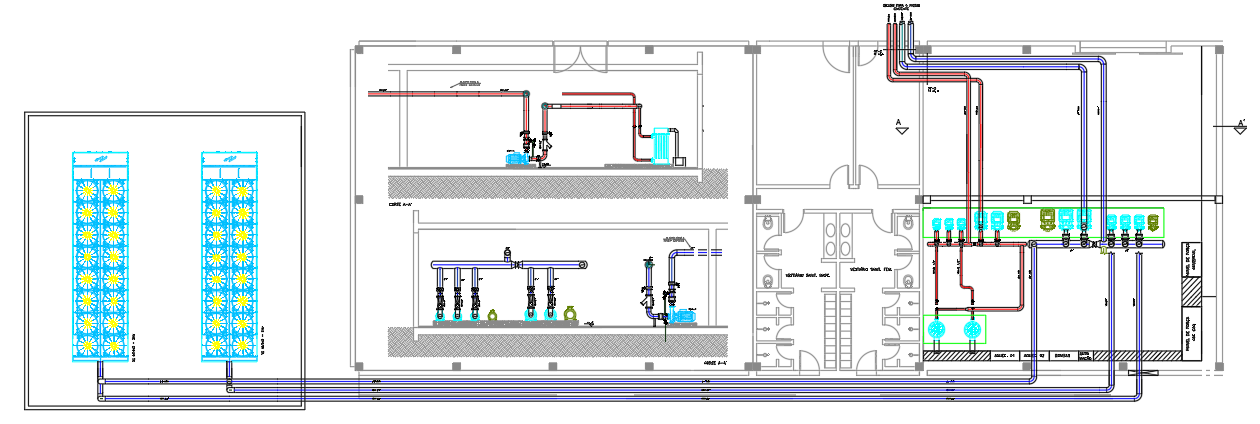Click the left circular pump in plan view
1260x424 pixels.
938,330
